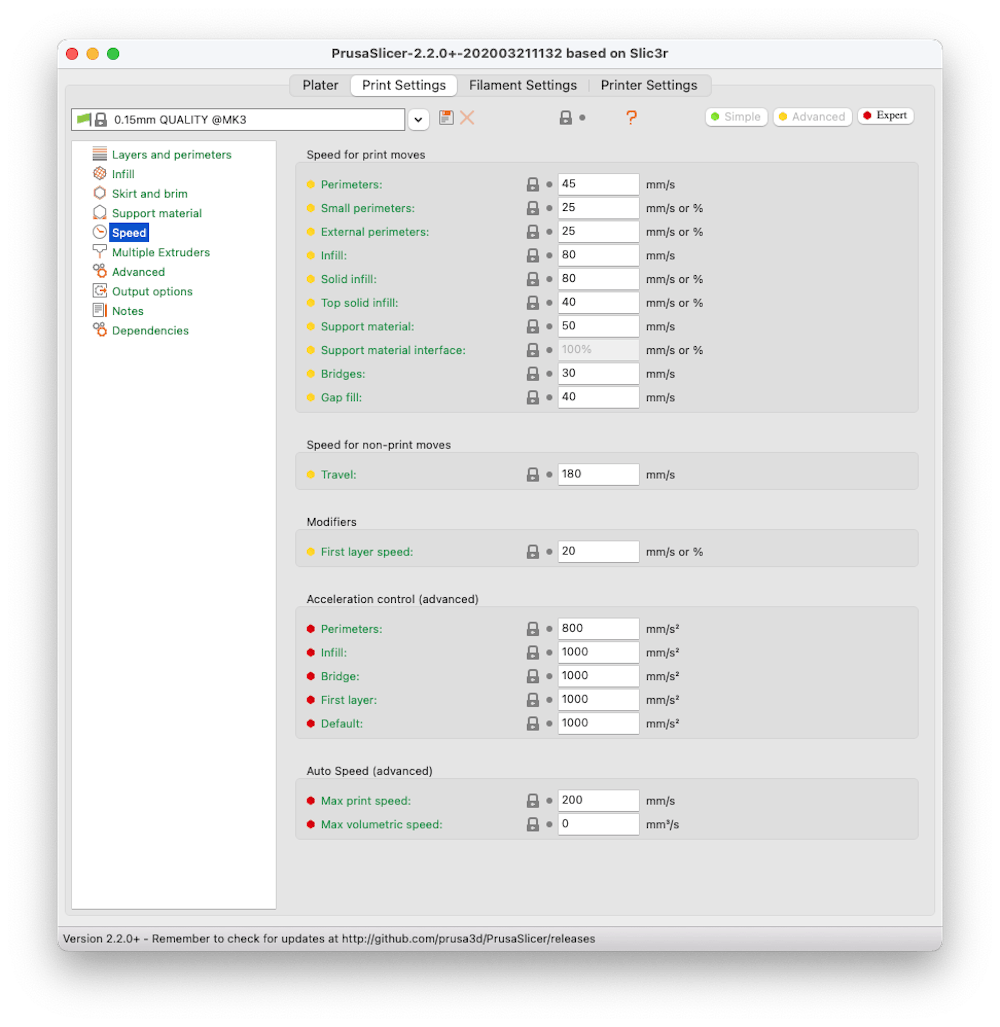
Task: Click the Speed clock icon in sidebar
Action: tap(100, 233)
